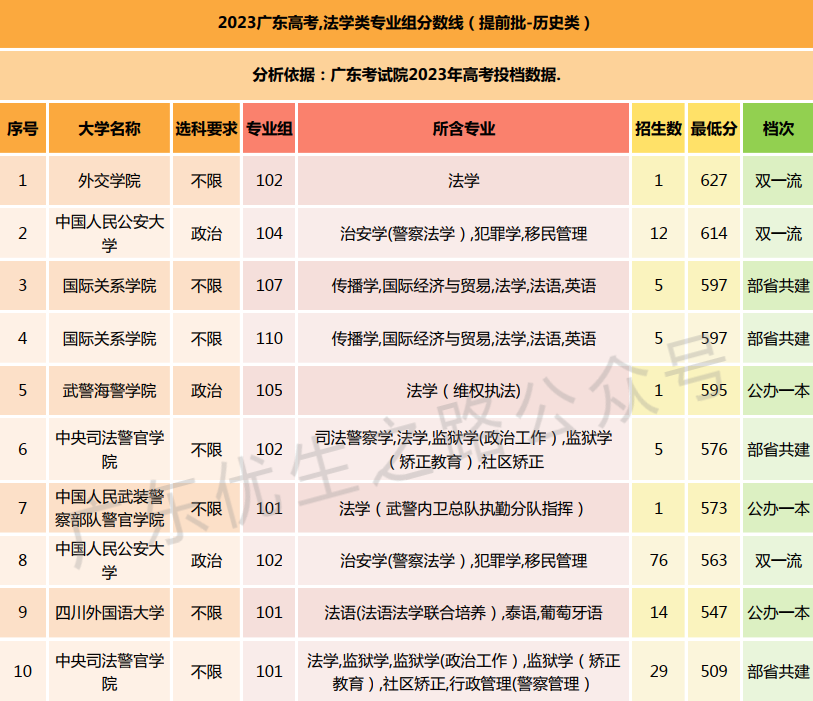Click the 76 enrollment count cell
813x701 pixels.
(658, 560)
